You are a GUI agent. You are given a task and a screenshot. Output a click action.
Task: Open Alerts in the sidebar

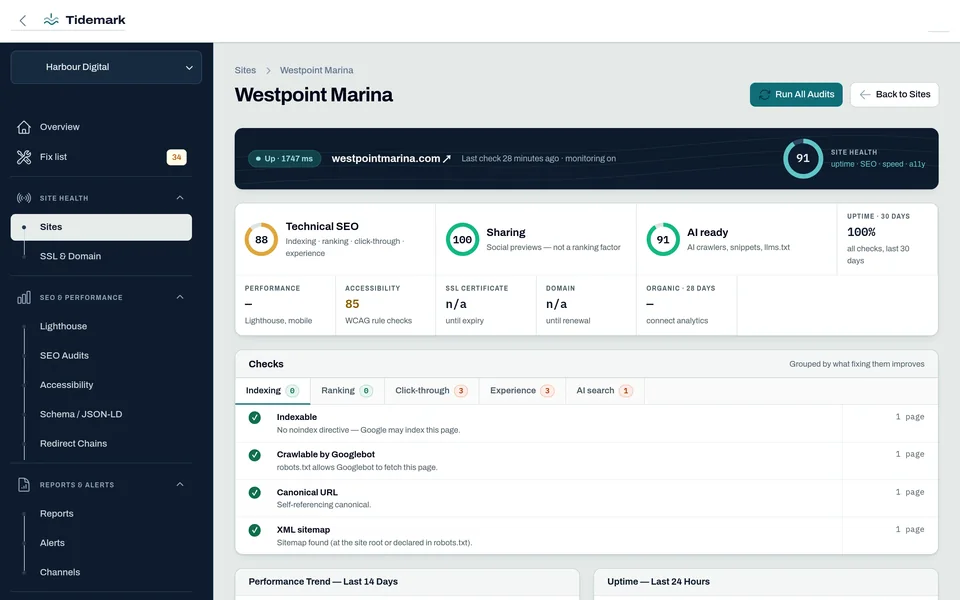pyautogui.click(x=52, y=543)
